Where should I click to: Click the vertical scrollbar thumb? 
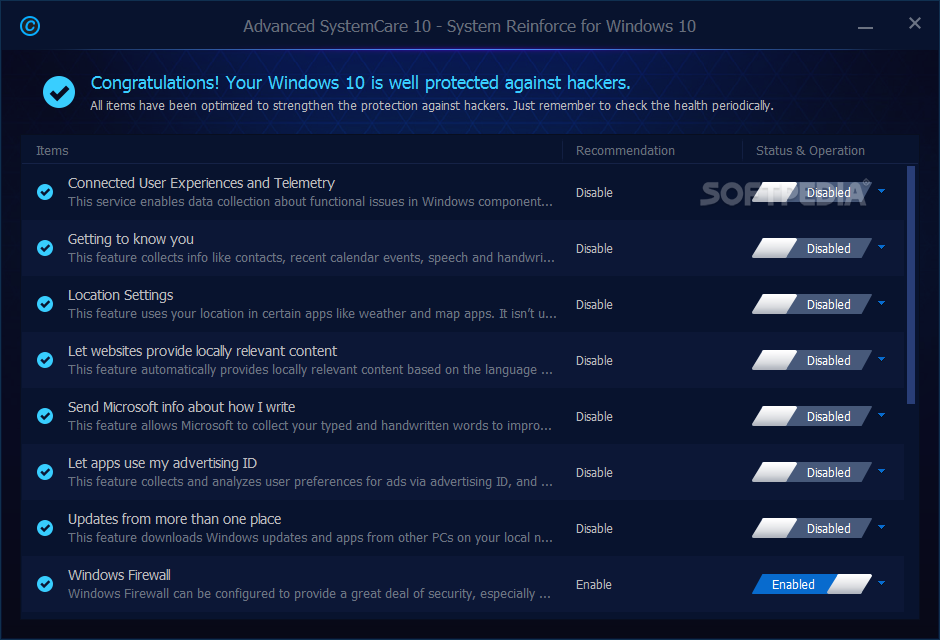(911, 285)
